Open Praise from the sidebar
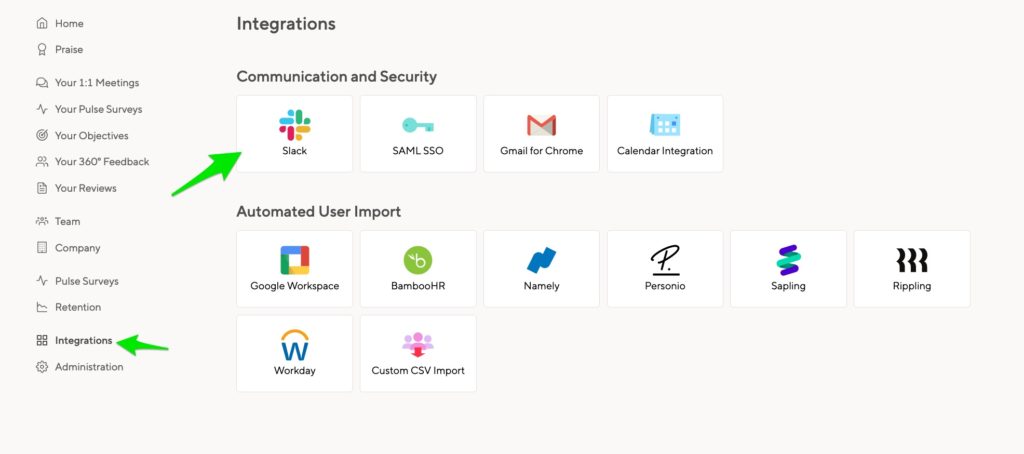Screen dimensions: 1024x454 [x=69, y=50]
